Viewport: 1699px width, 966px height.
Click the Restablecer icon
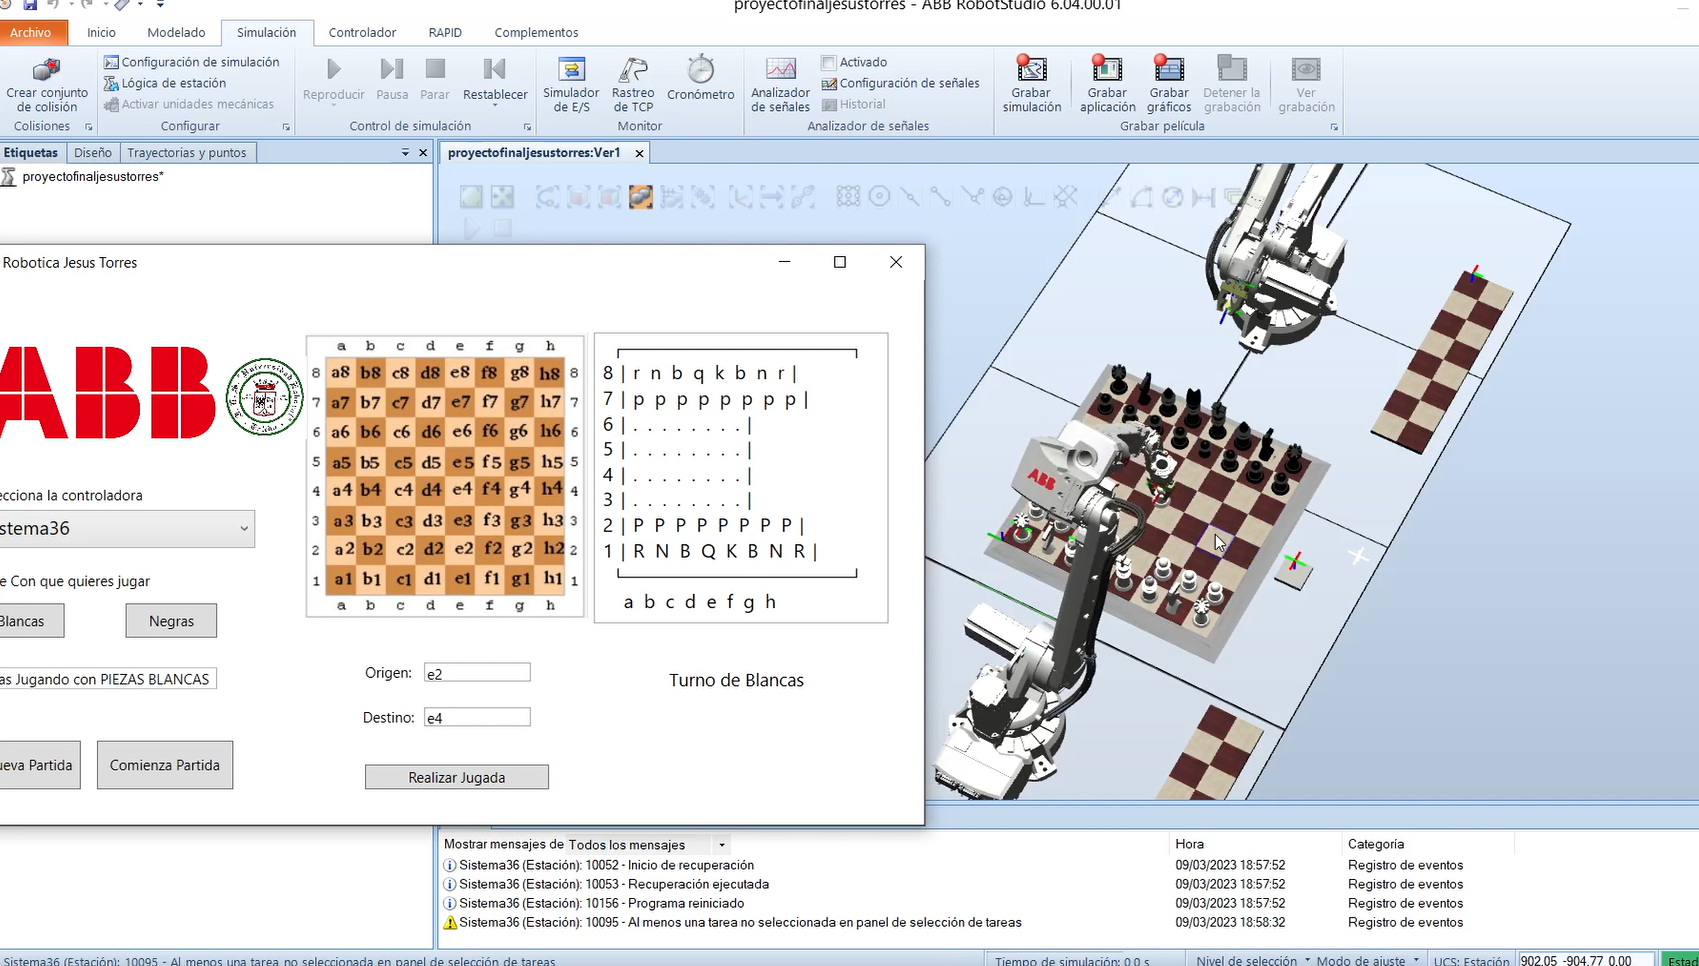(x=495, y=69)
